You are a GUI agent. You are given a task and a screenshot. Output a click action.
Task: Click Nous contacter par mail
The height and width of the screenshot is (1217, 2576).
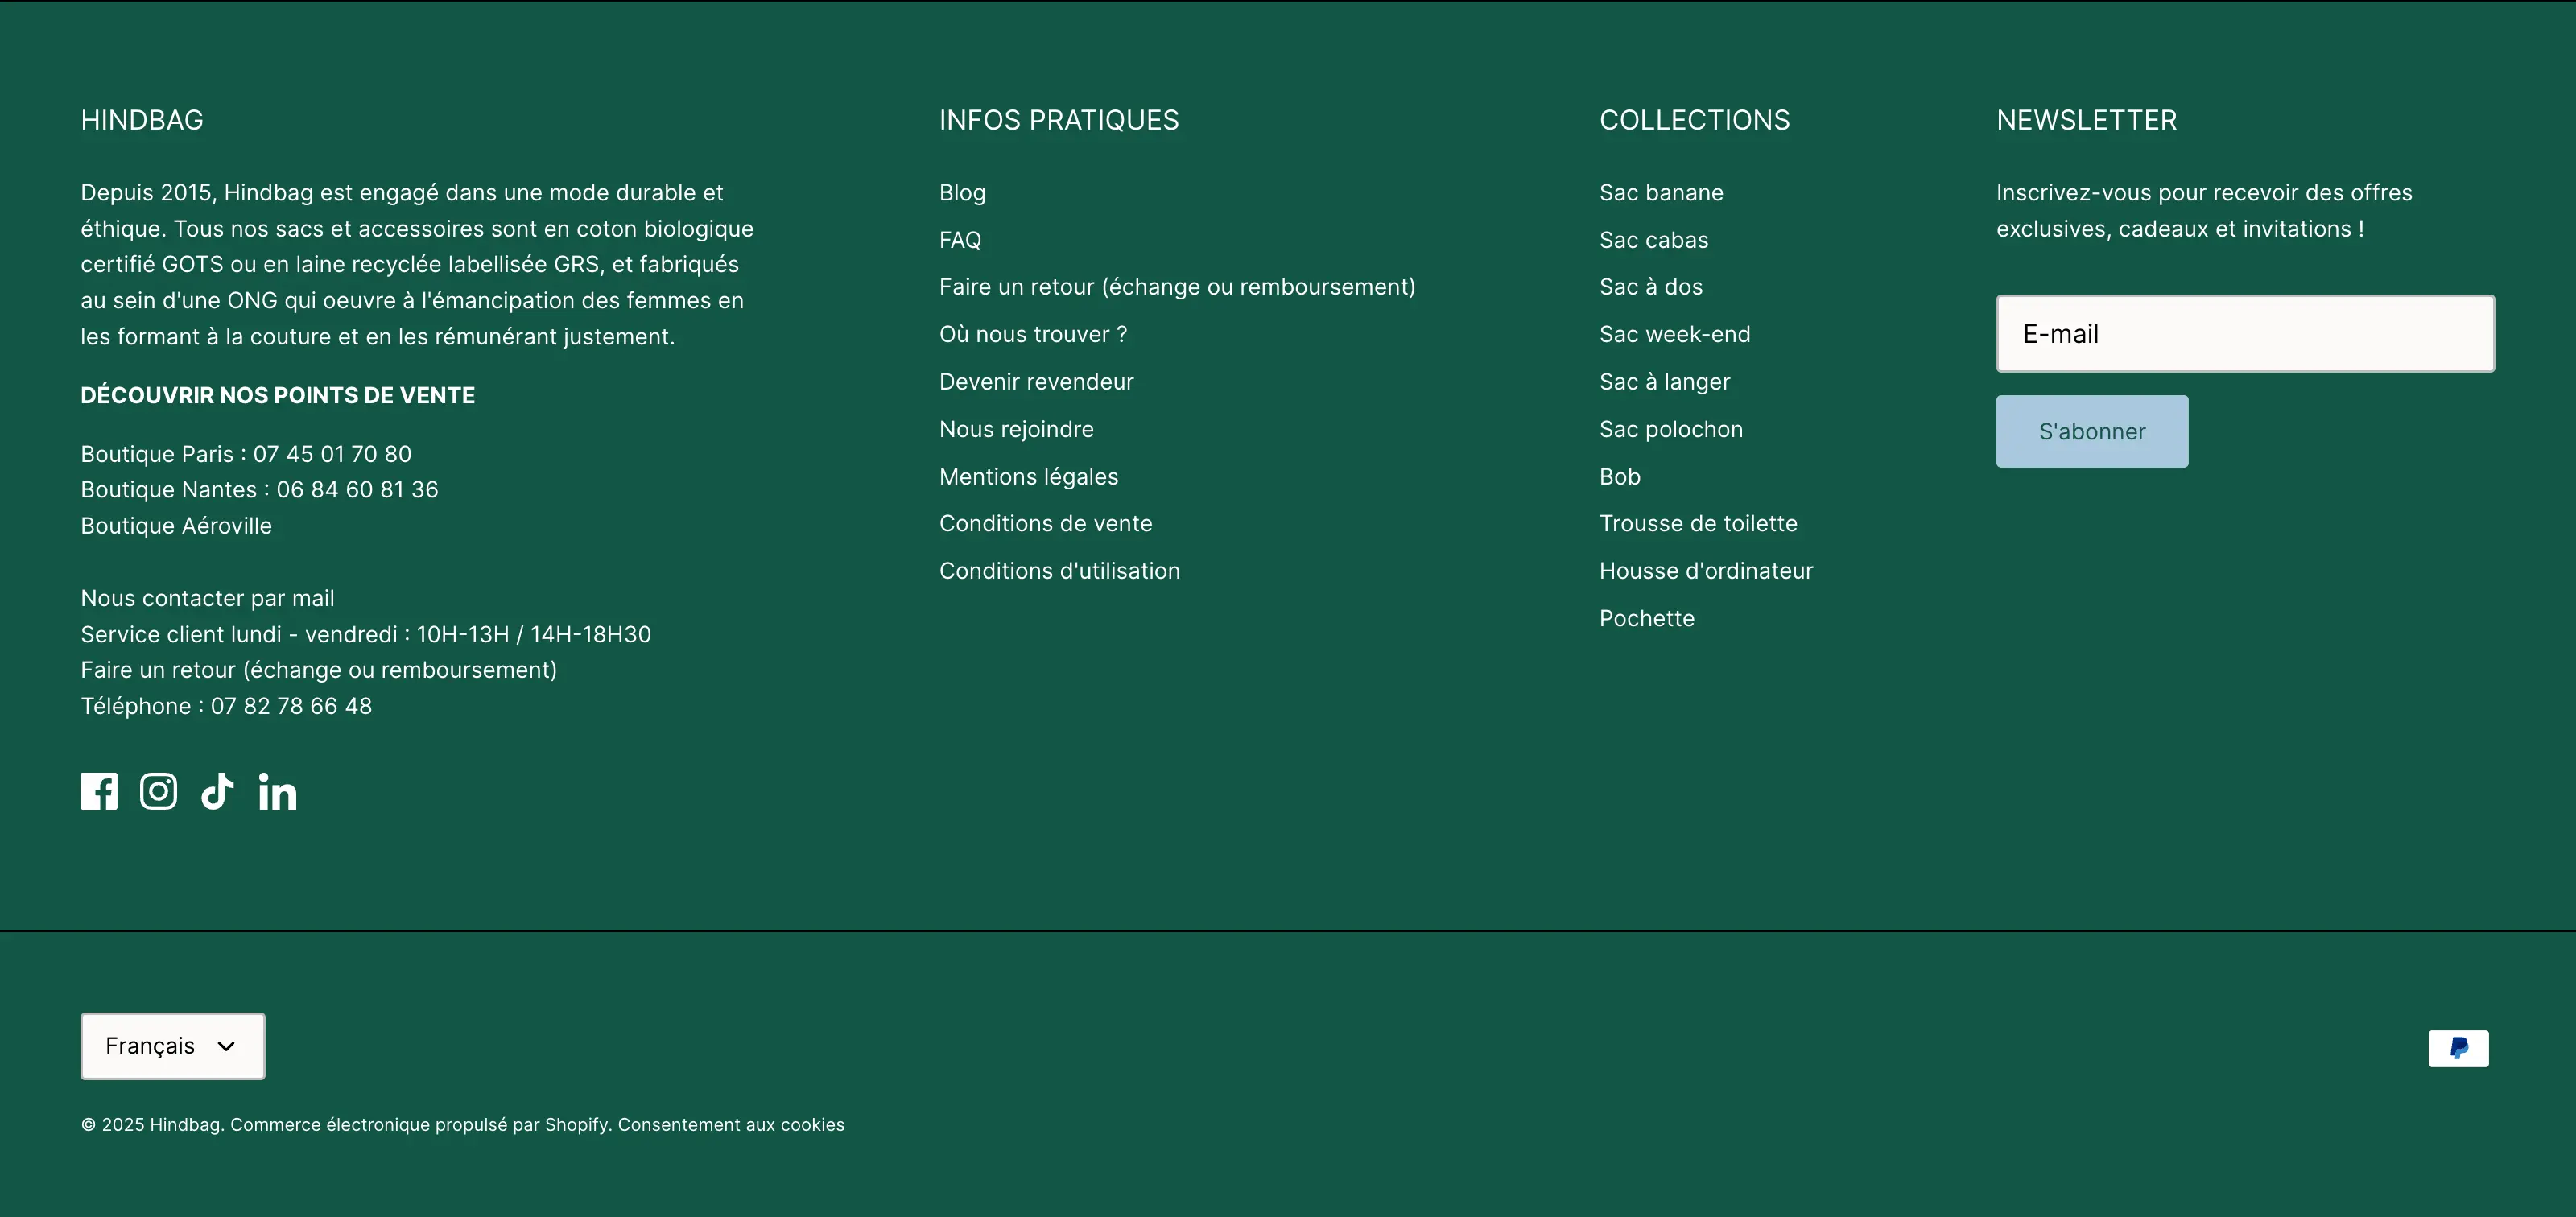point(207,598)
